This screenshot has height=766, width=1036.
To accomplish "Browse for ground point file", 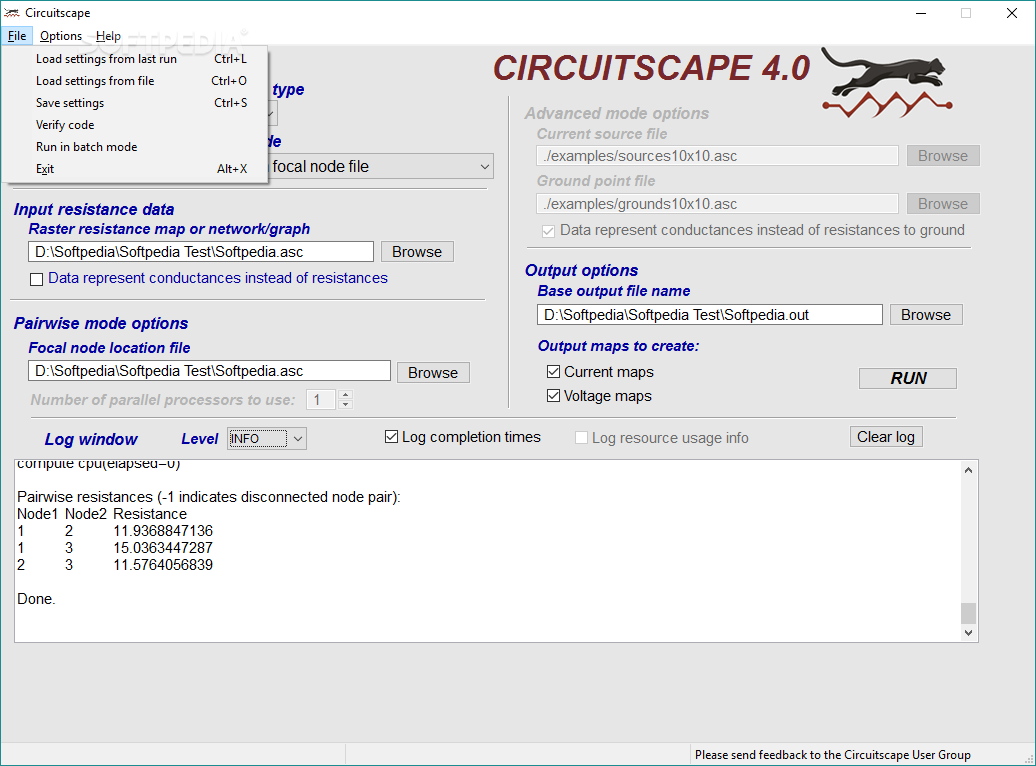I will [943, 204].
